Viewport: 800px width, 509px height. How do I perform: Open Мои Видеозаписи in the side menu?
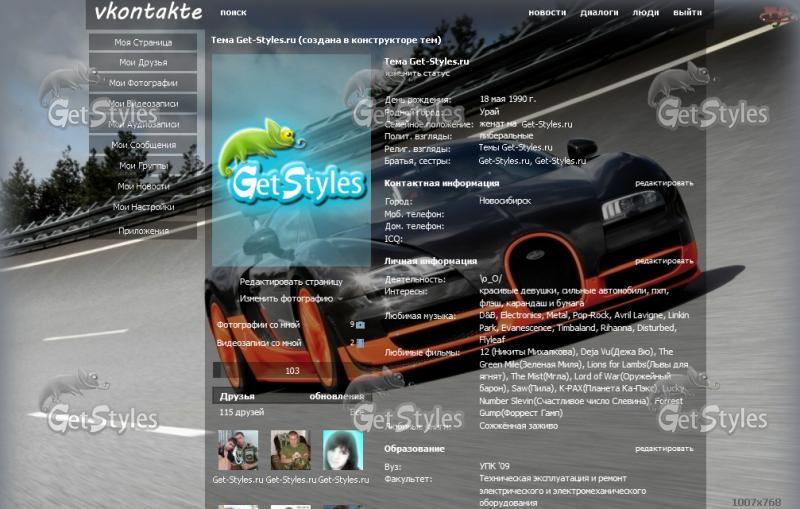[x=143, y=104]
